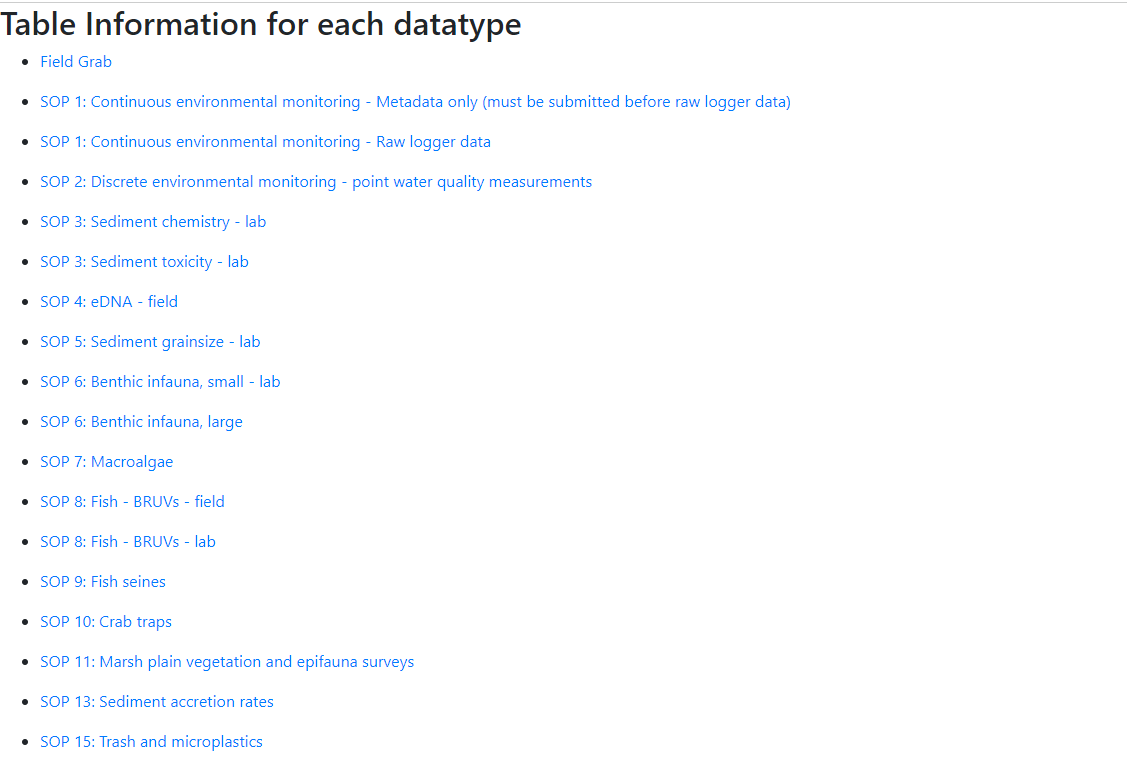Open SOP 8 Fish BRUVs - field
This screenshot has width=1127, height=779.
coord(132,502)
